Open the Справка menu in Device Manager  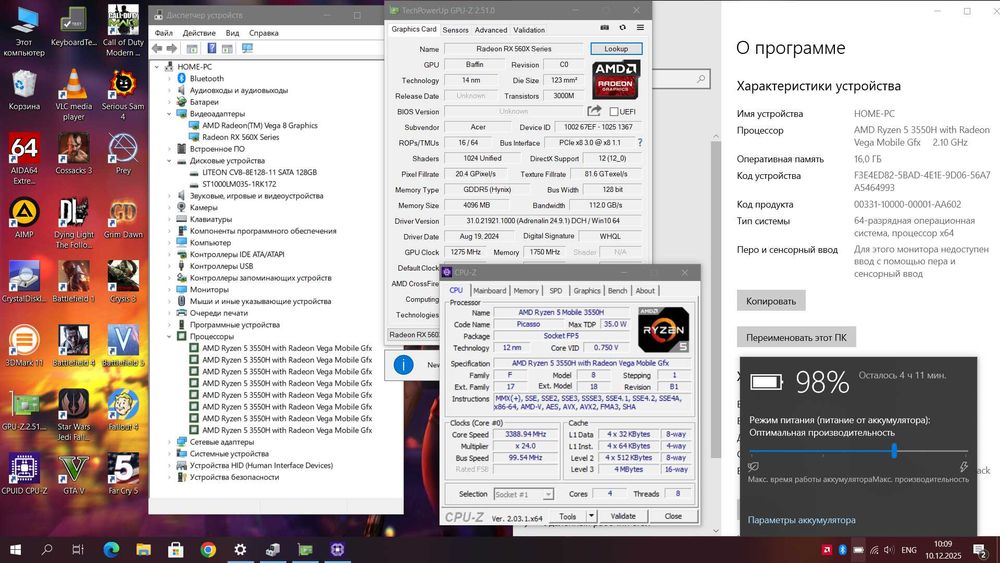(263, 33)
